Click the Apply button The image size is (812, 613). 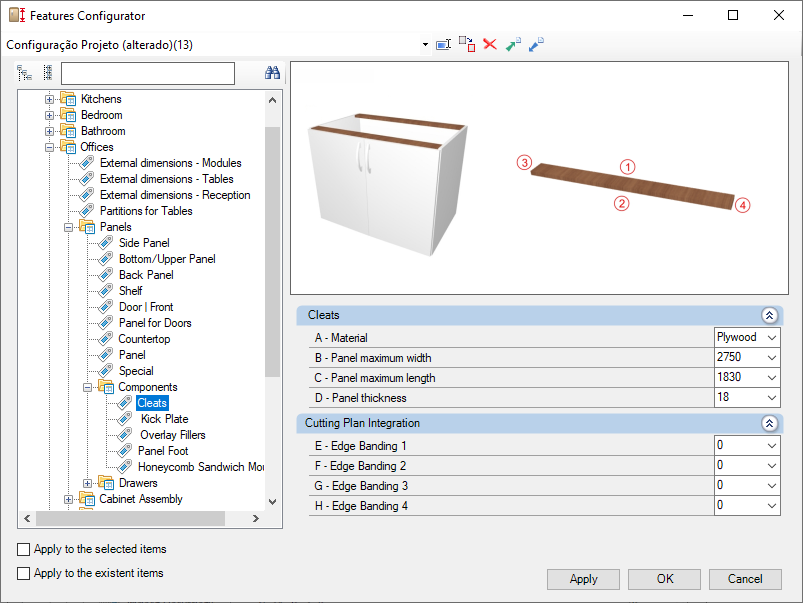[583, 579]
